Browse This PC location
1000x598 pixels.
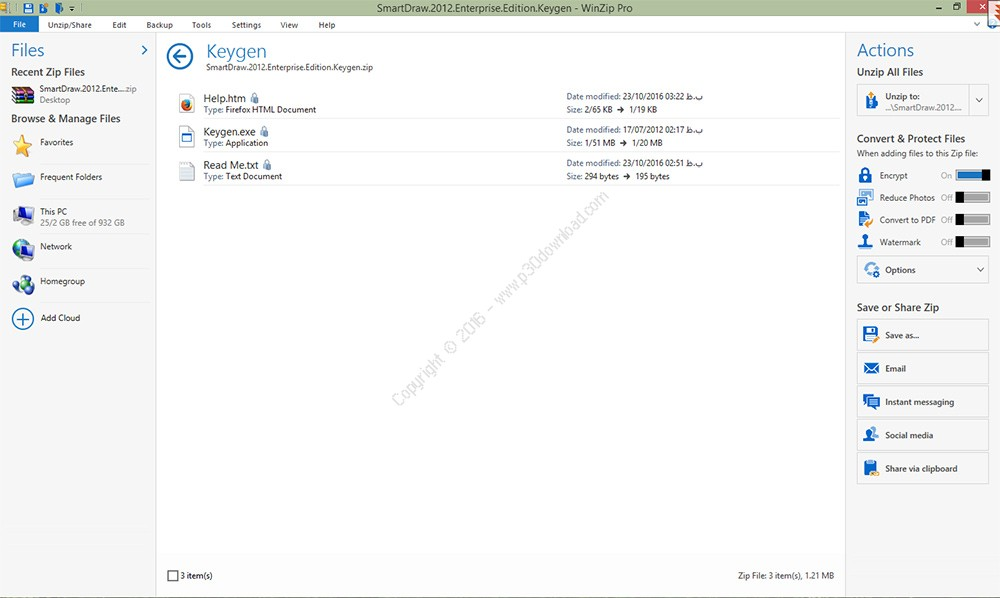click(x=82, y=217)
